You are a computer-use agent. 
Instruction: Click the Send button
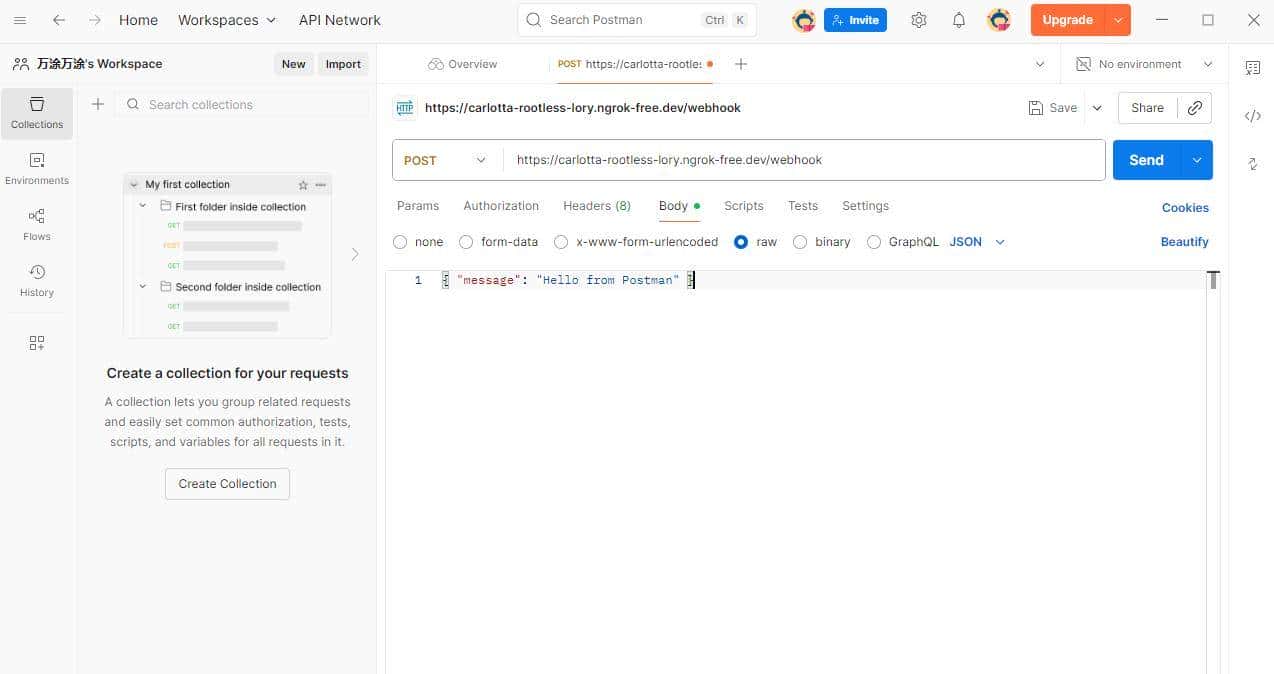click(1146, 160)
